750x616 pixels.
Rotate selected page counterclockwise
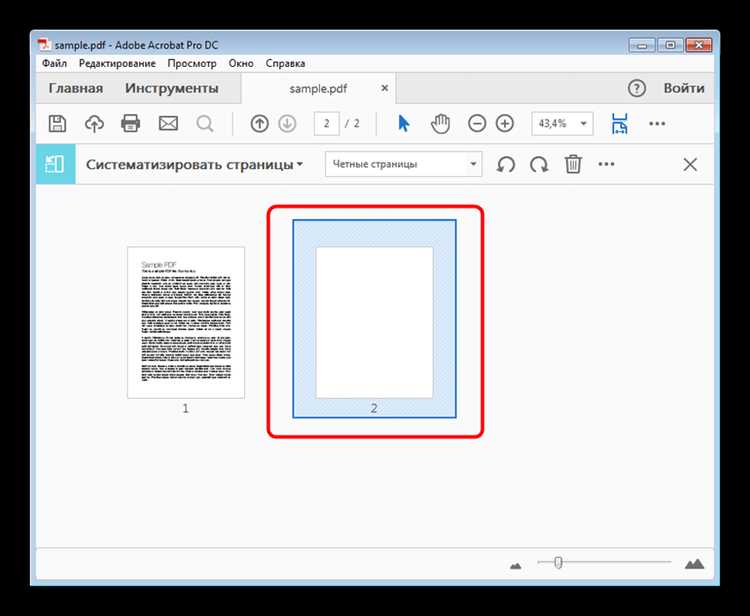[506, 165]
